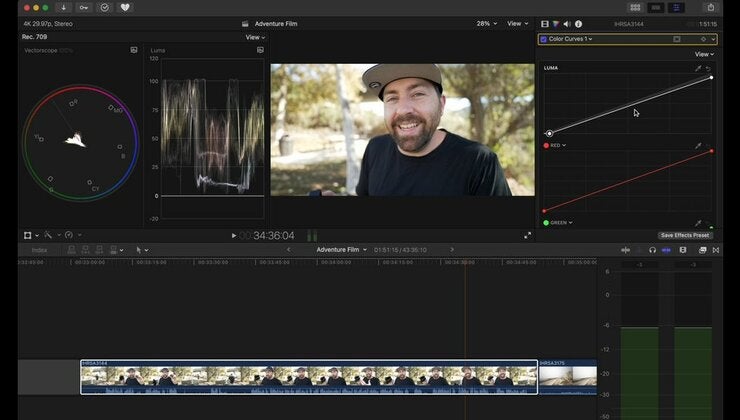
Task: Go back in timeline history arrow
Action: click(289, 250)
